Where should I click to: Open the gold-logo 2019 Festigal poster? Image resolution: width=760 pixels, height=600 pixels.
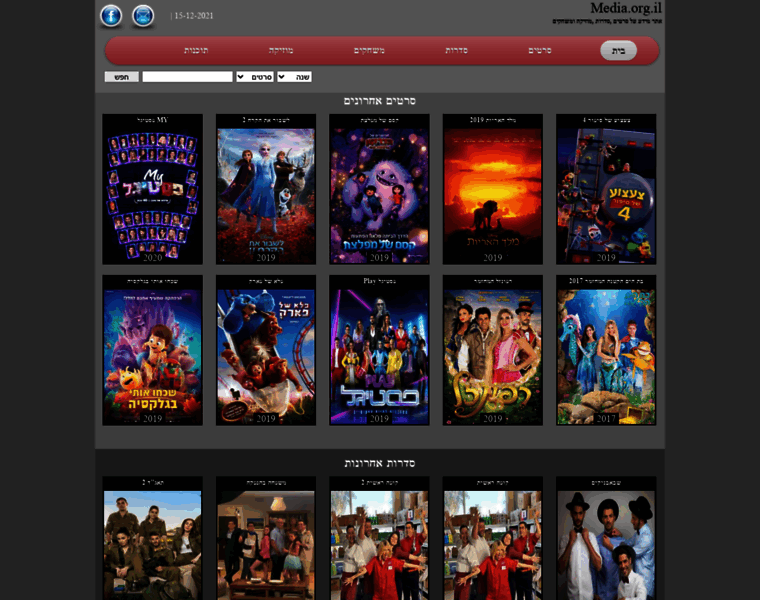point(493,350)
